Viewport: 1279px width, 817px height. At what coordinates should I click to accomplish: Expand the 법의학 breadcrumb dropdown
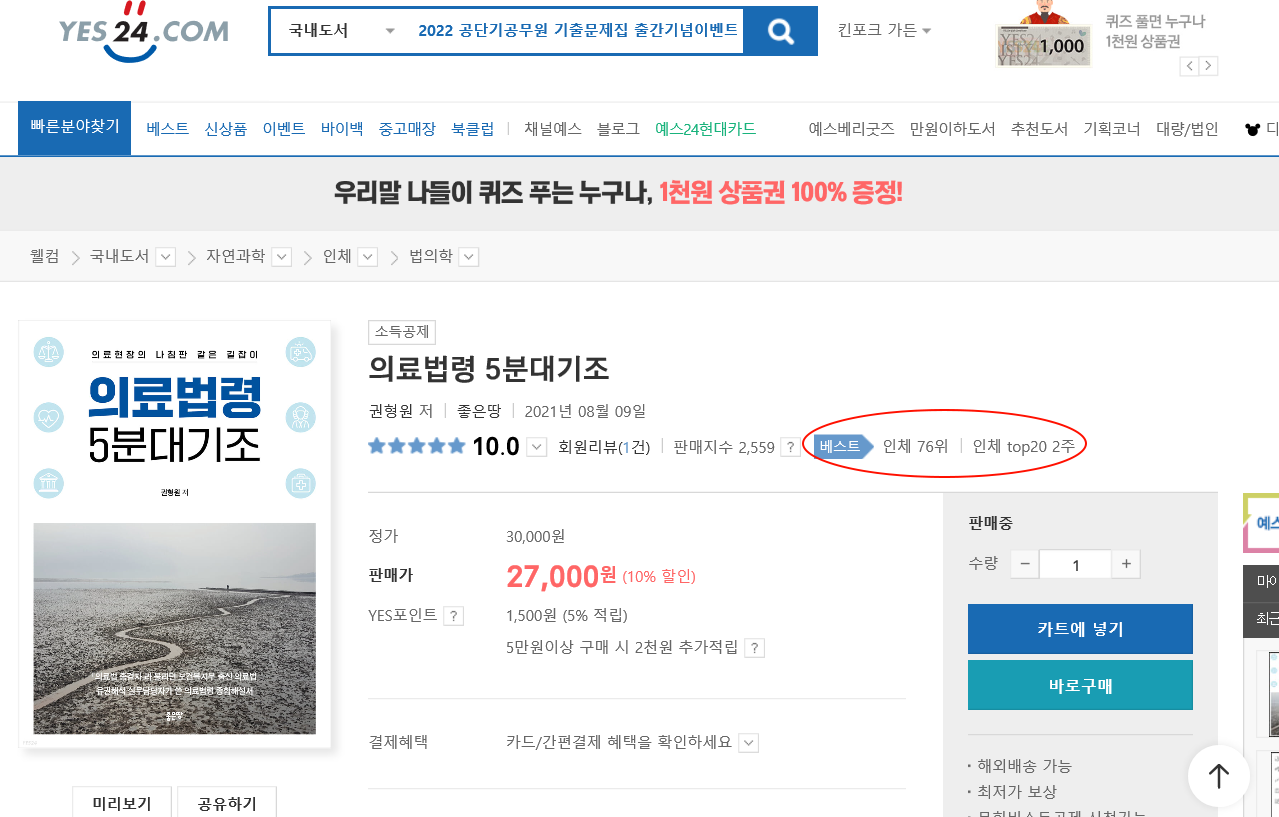coord(469,257)
